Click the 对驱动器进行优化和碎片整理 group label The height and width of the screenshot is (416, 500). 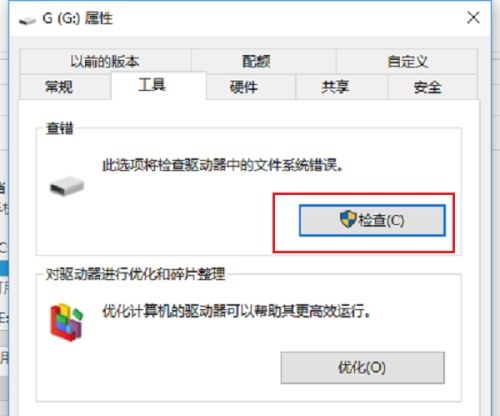(135, 274)
